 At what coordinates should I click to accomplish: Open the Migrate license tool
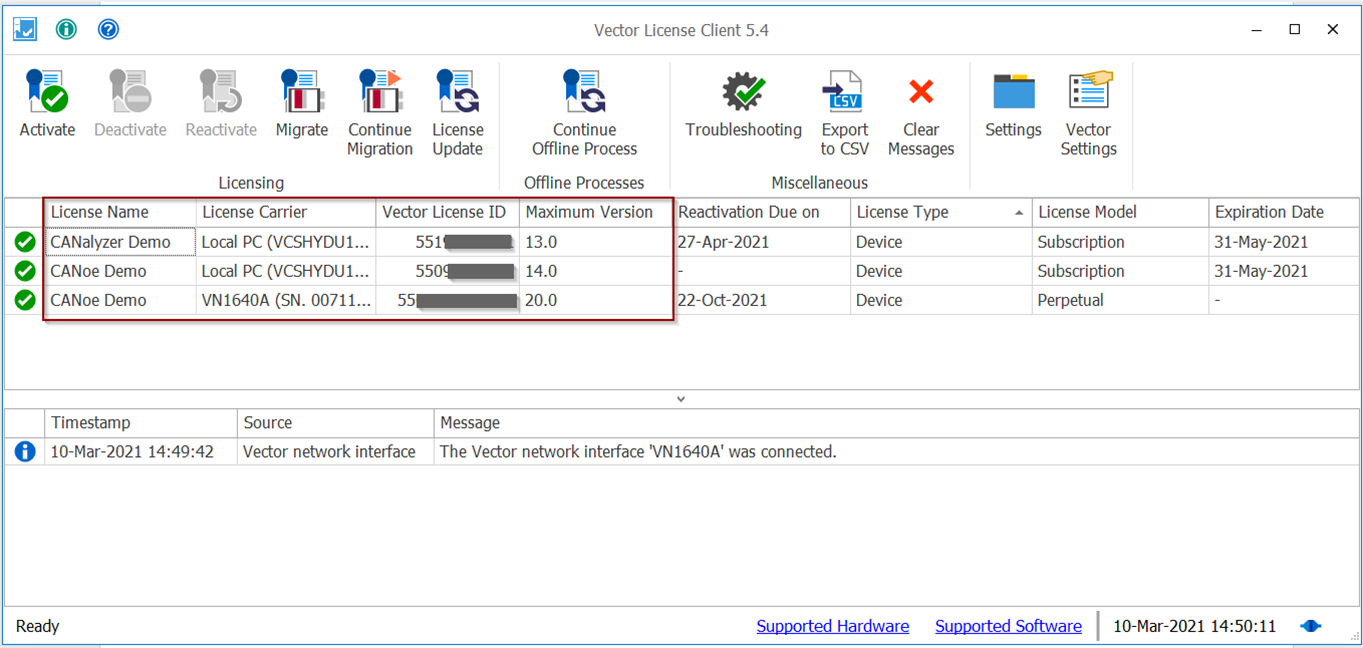coord(301,93)
